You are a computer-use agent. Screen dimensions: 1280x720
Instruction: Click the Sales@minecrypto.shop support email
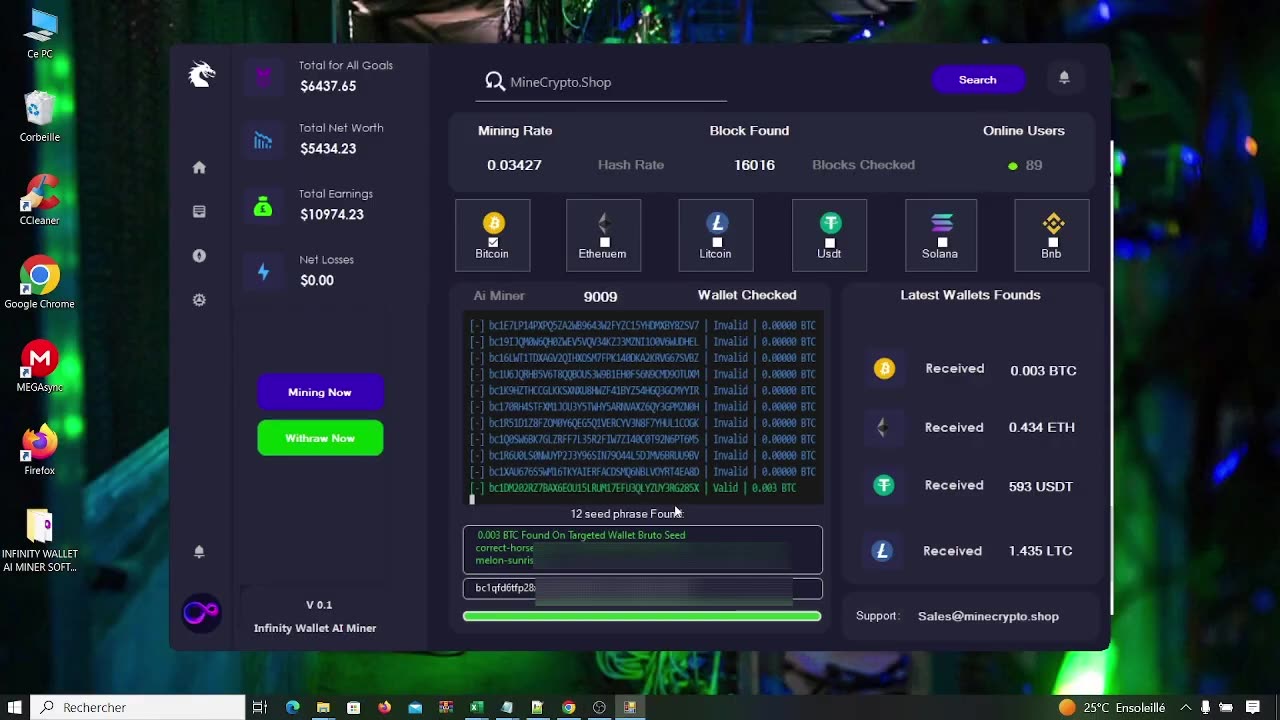tap(988, 616)
